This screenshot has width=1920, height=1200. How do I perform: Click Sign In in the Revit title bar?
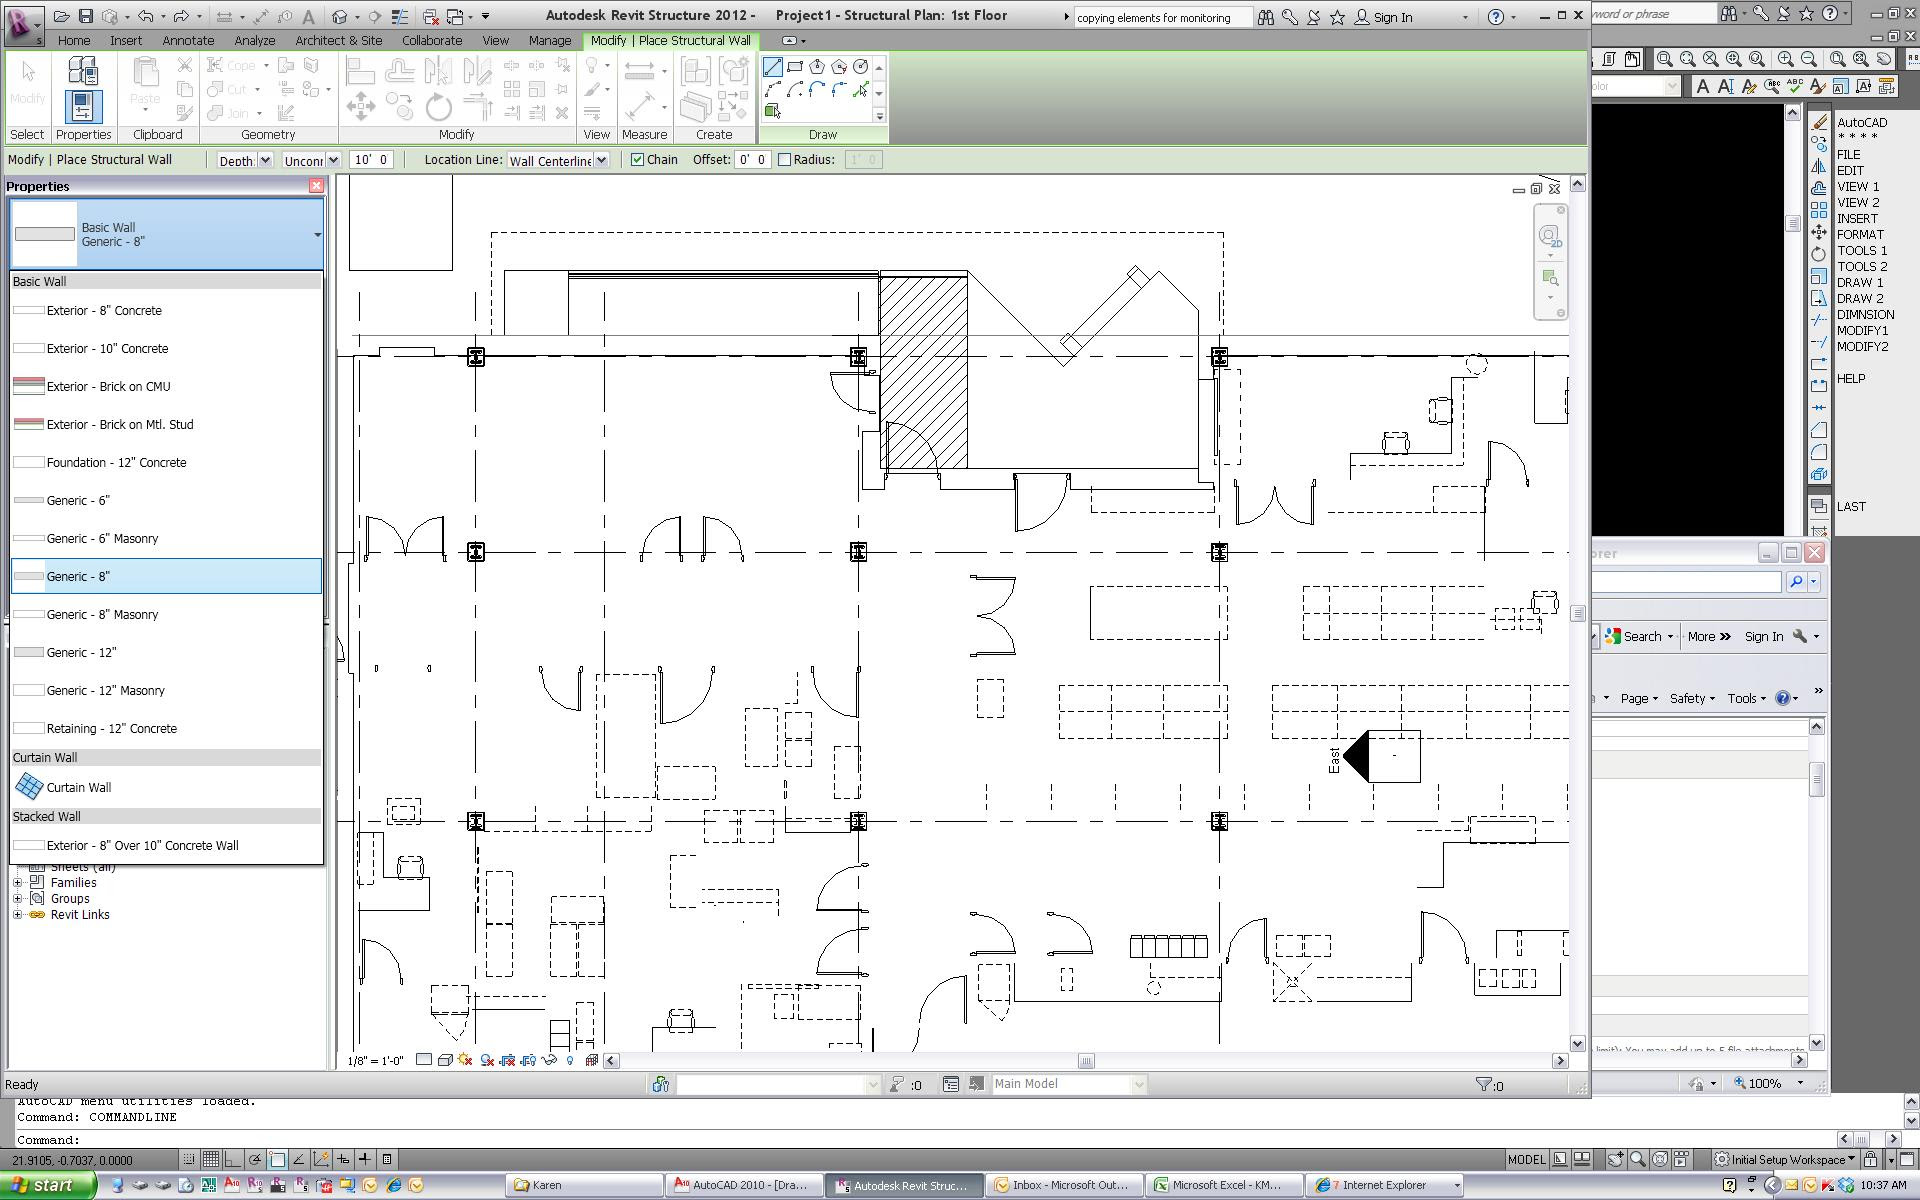[1382, 17]
